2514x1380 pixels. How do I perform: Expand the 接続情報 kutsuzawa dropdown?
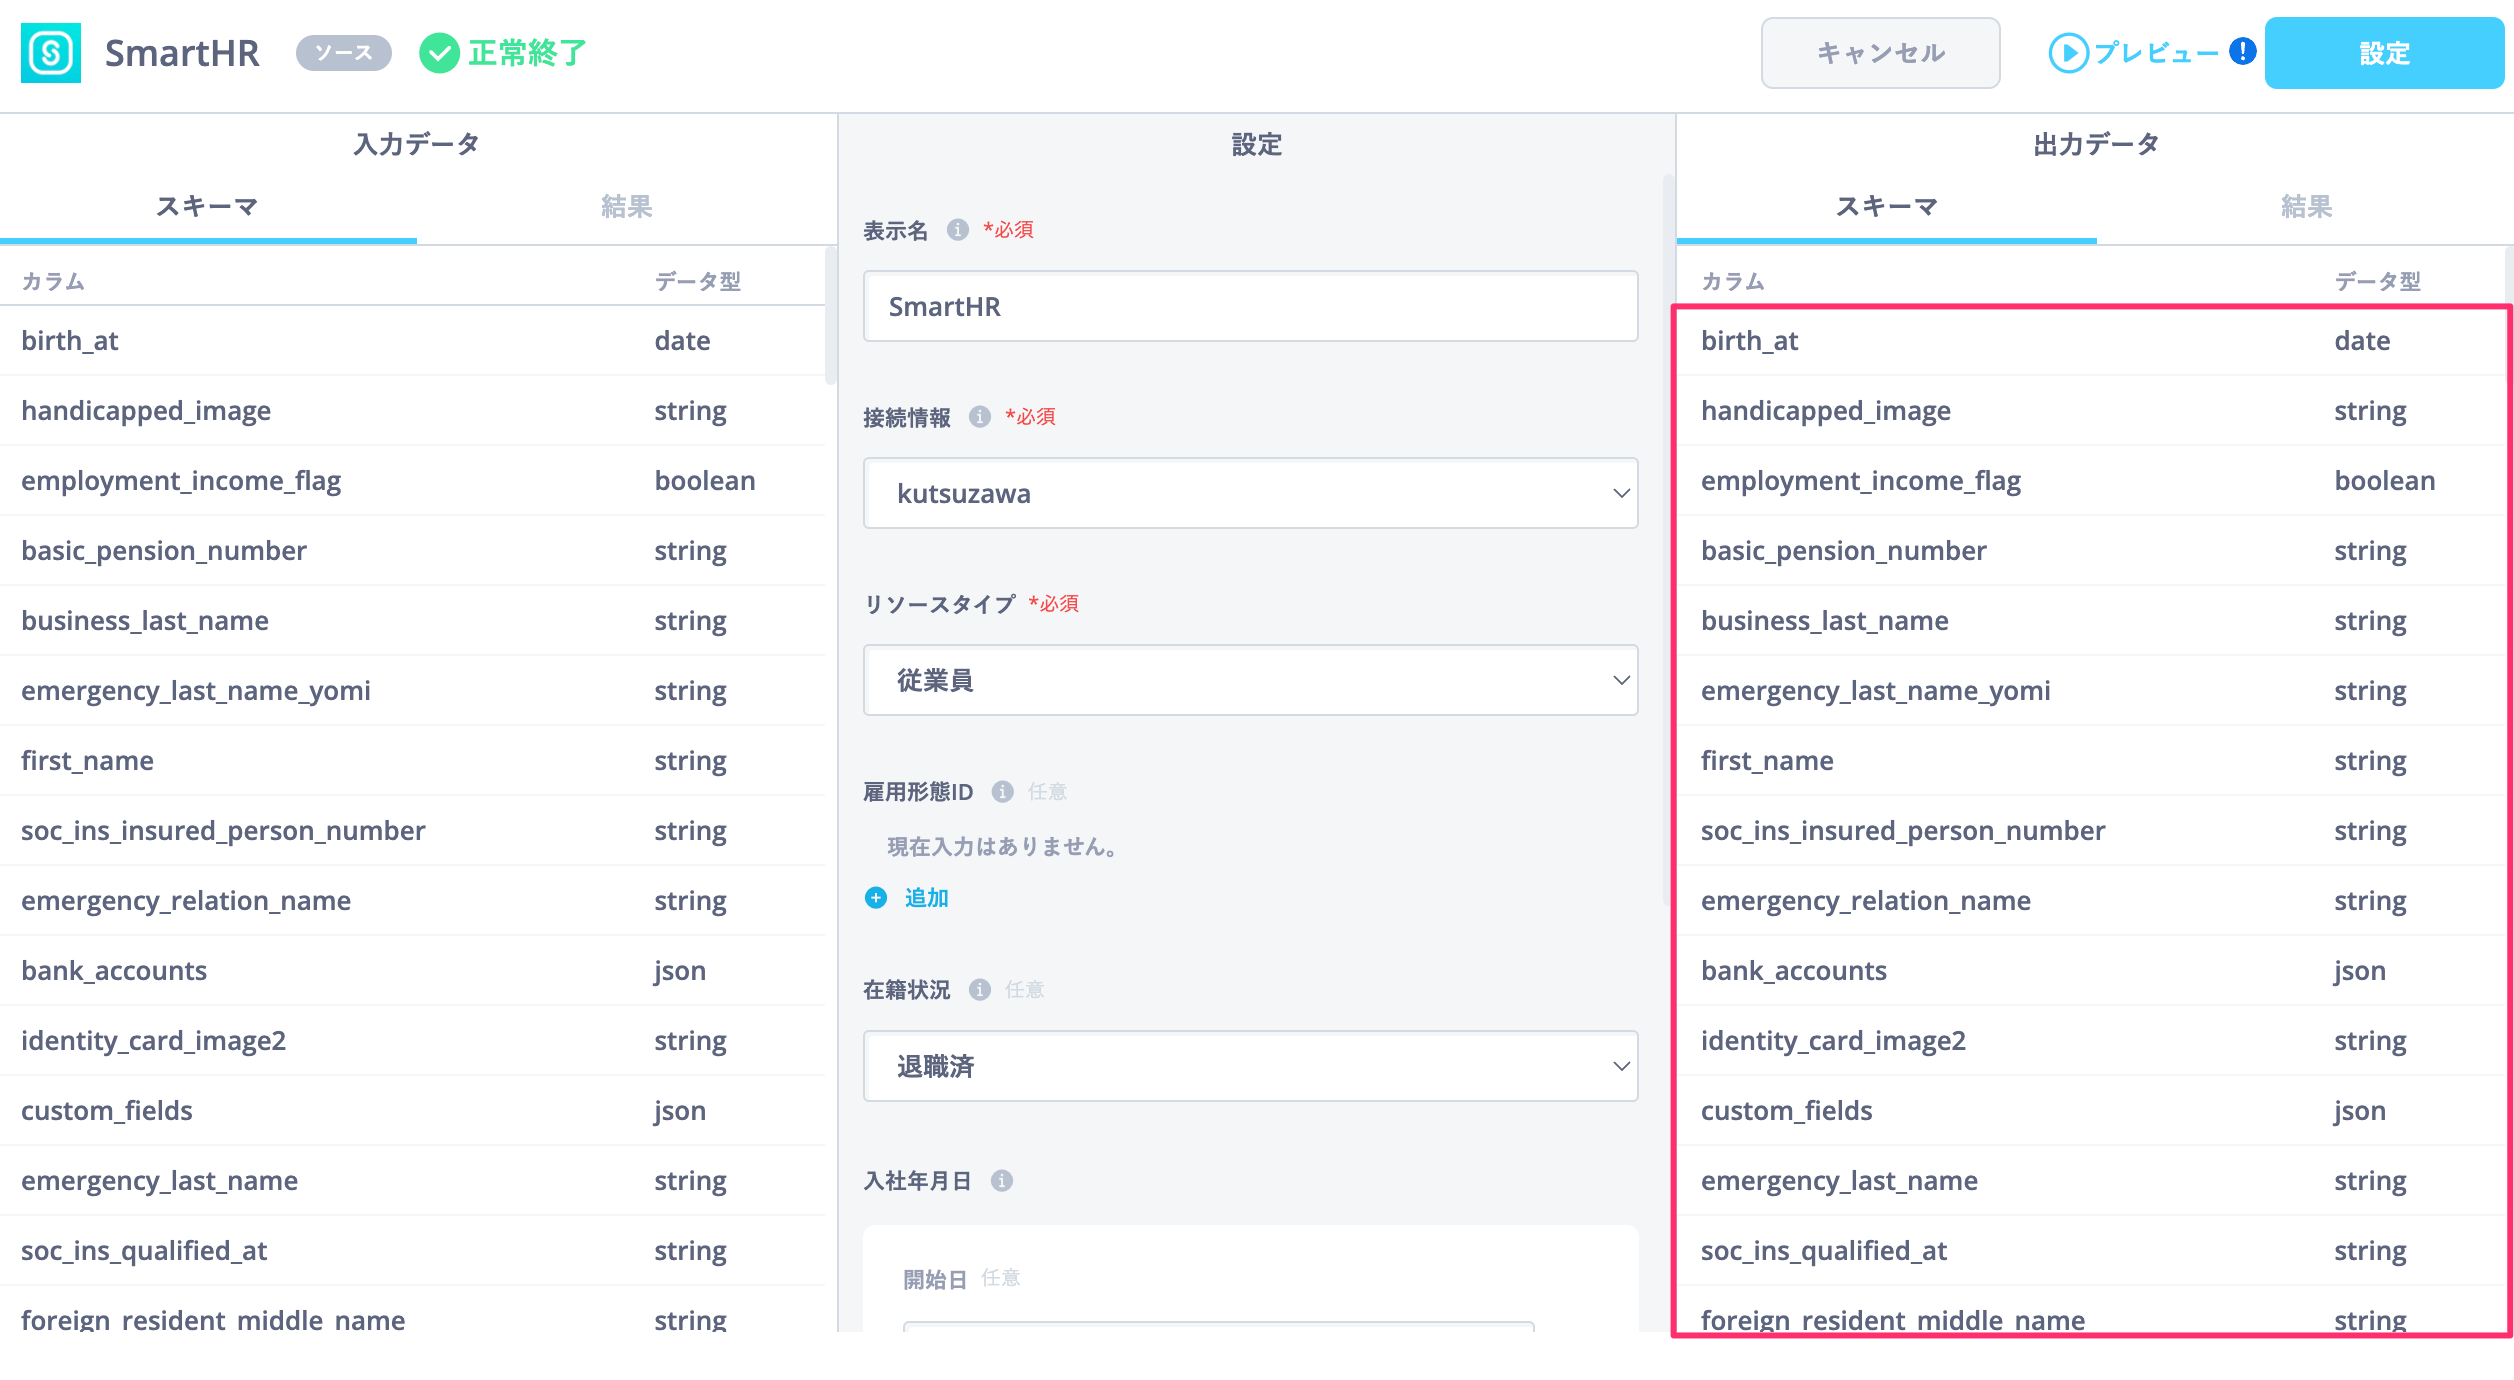[x=1250, y=493]
